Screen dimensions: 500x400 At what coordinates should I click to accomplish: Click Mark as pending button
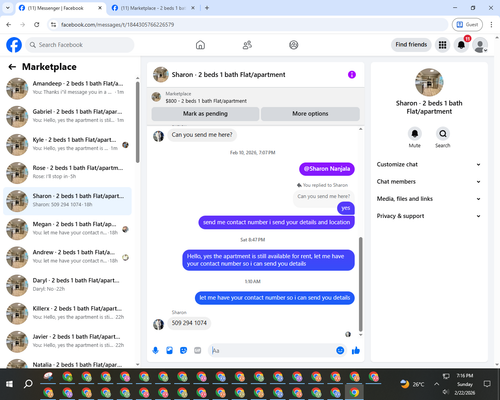coord(205,114)
